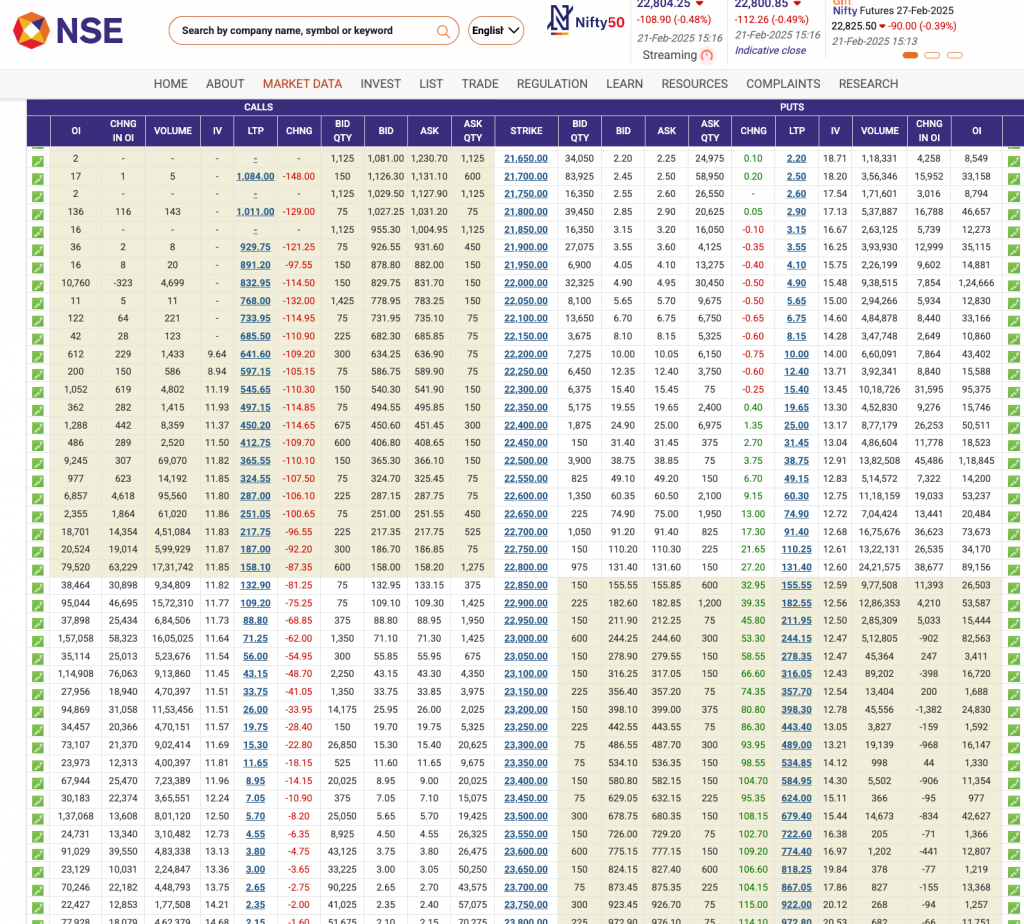Select second ticker carousel indicator dot
The width and height of the screenshot is (1024, 924).
coord(932,56)
